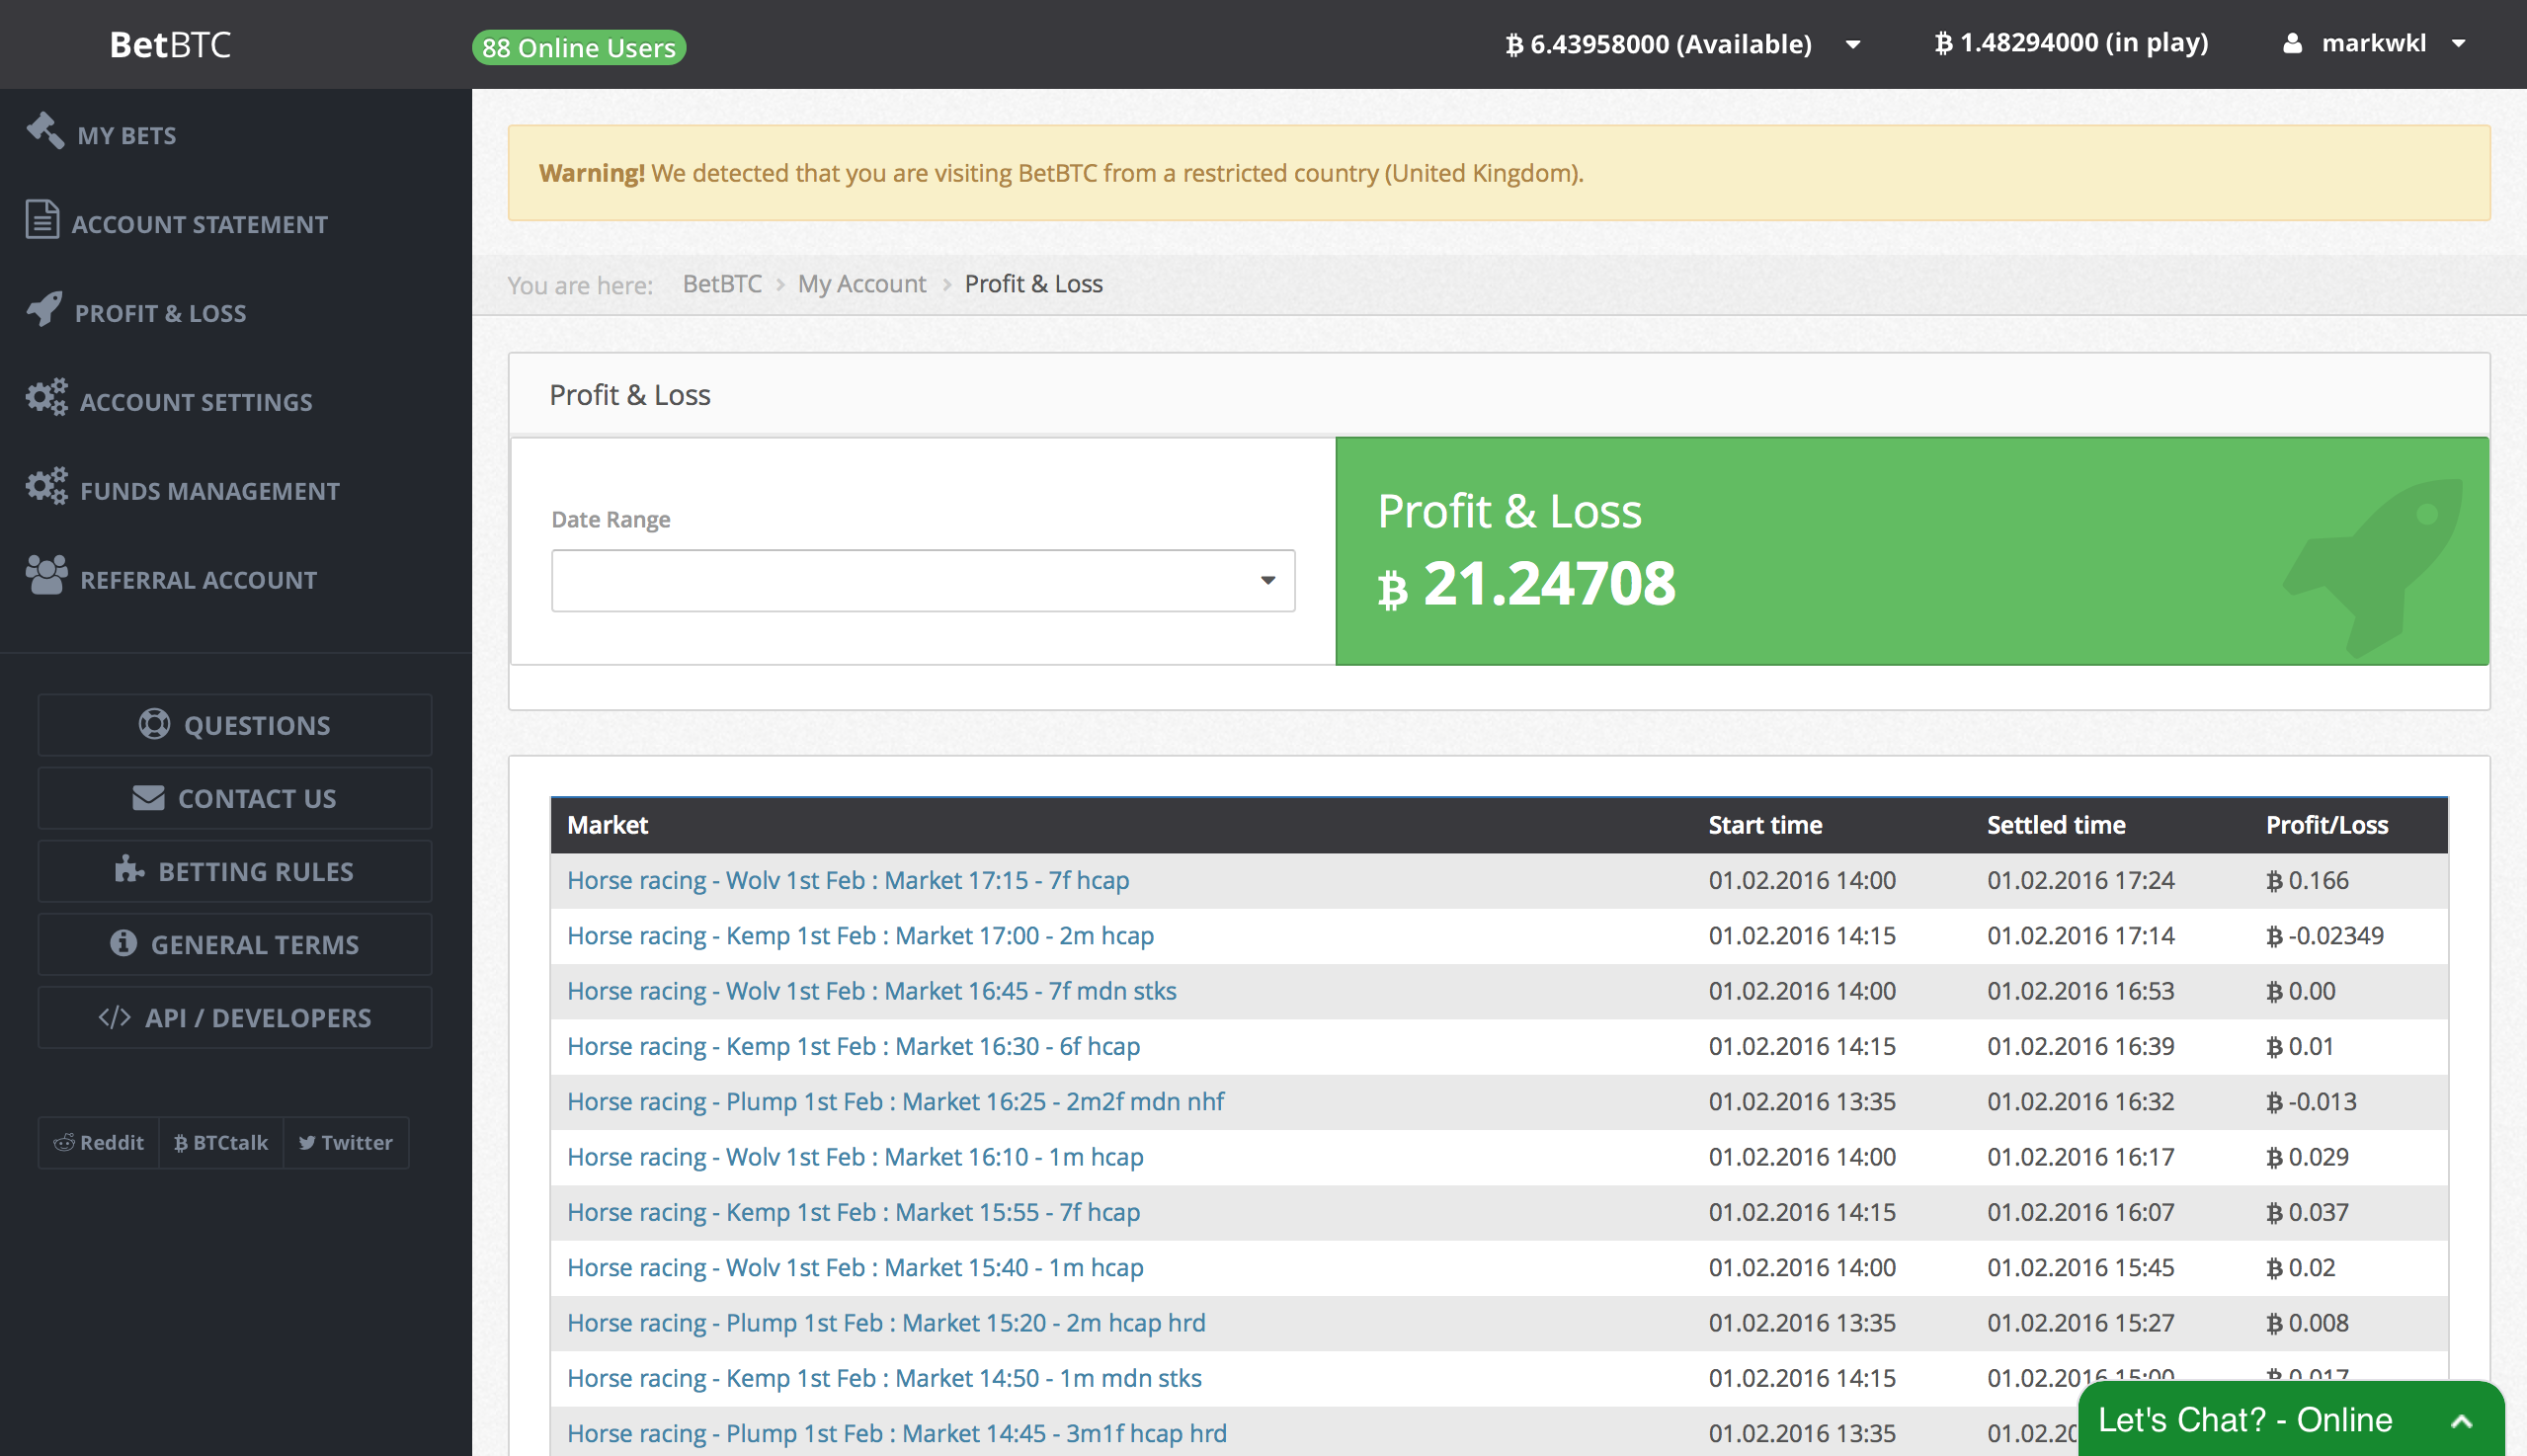This screenshot has height=1456, width=2527.
Task: Click the Bitcoin symbol before in-play balance
Action: tap(1943, 43)
